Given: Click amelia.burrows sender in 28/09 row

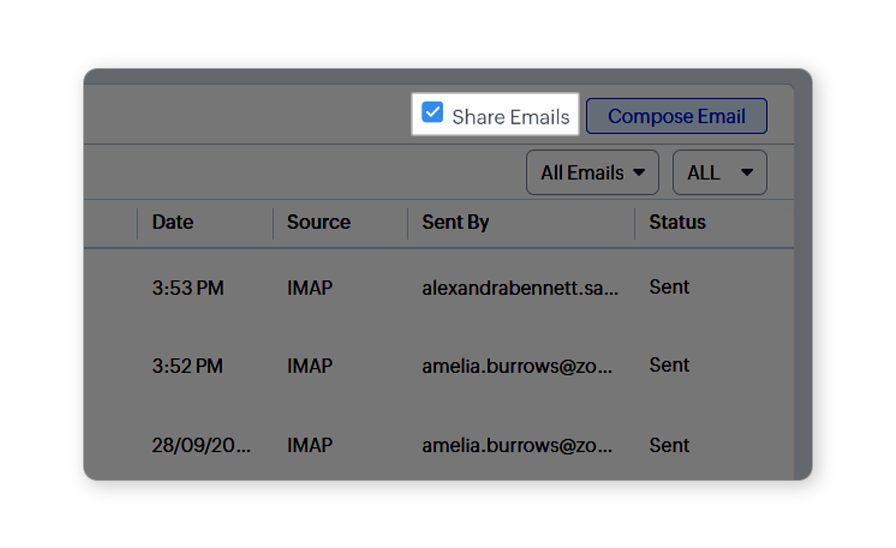Looking at the screenshot, I should (517, 445).
